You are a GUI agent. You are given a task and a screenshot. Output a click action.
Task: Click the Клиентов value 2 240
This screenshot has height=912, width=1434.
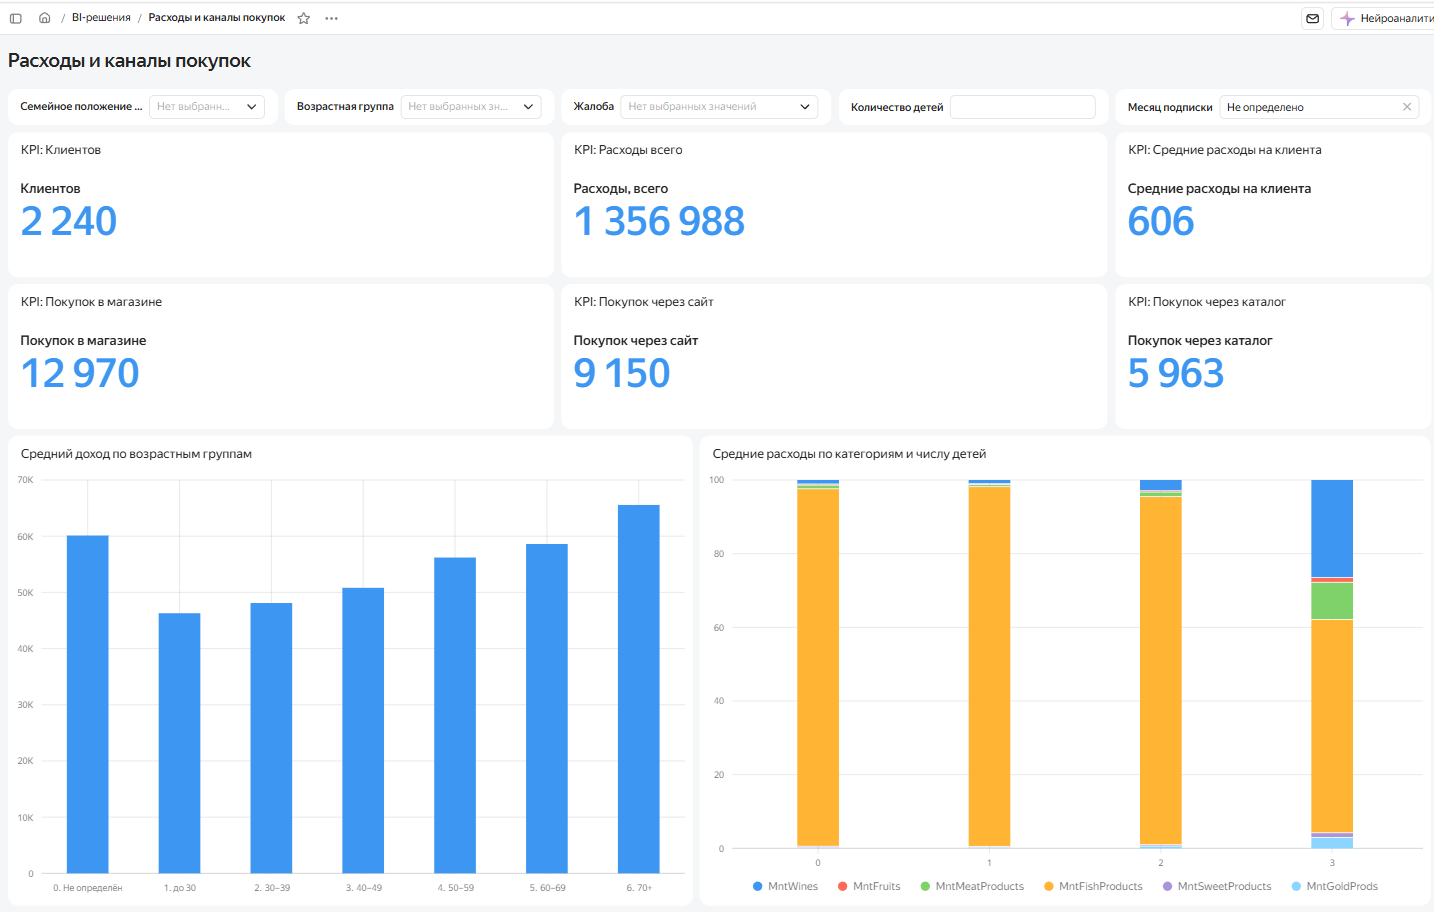click(69, 221)
